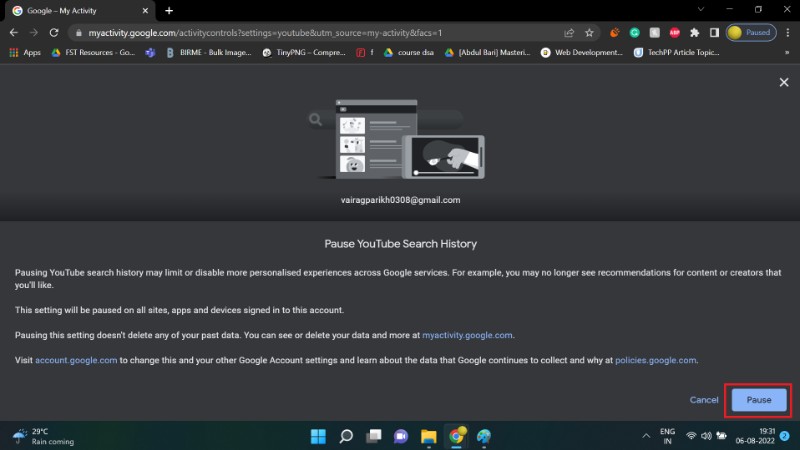This screenshot has height=450, width=800.
Task: Open the globe app taskbar icon
Action: pyautogui.click(x=484, y=436)
